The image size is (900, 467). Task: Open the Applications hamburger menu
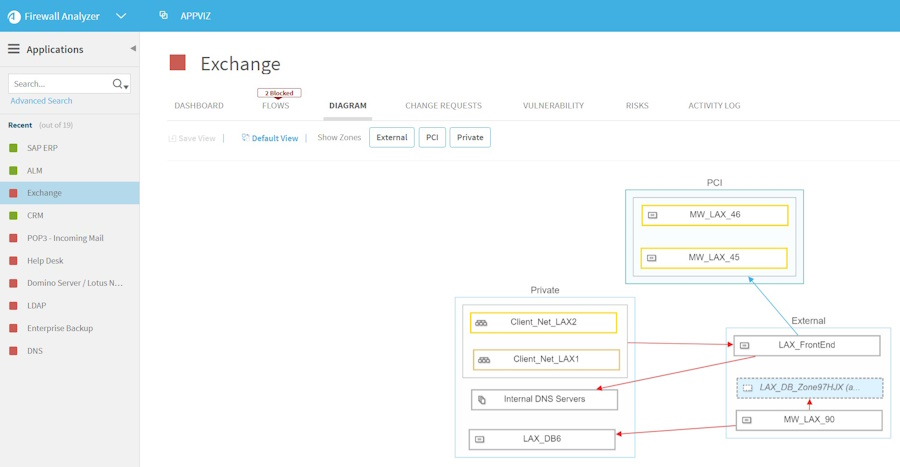tap(14, 49)
